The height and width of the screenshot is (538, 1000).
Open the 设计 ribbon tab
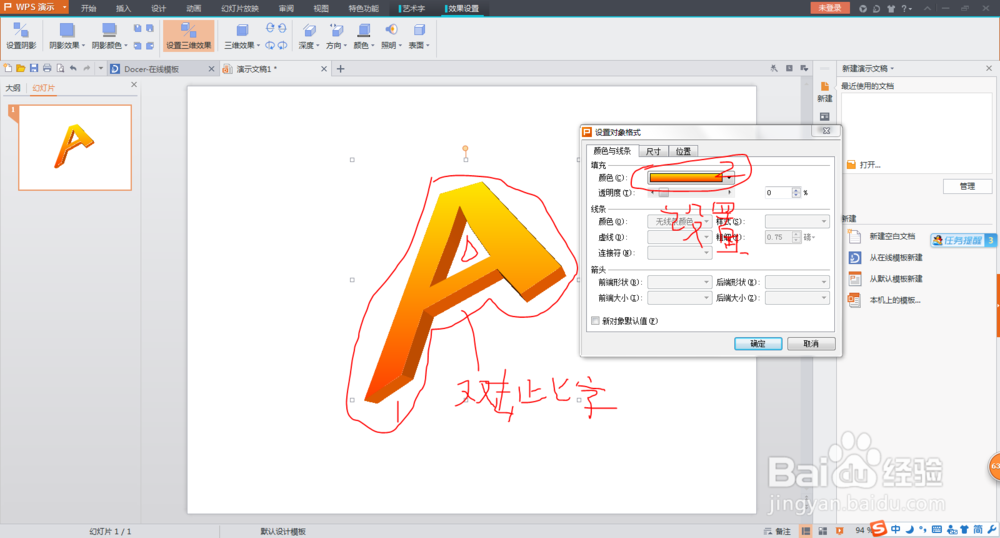click(158, 8)
